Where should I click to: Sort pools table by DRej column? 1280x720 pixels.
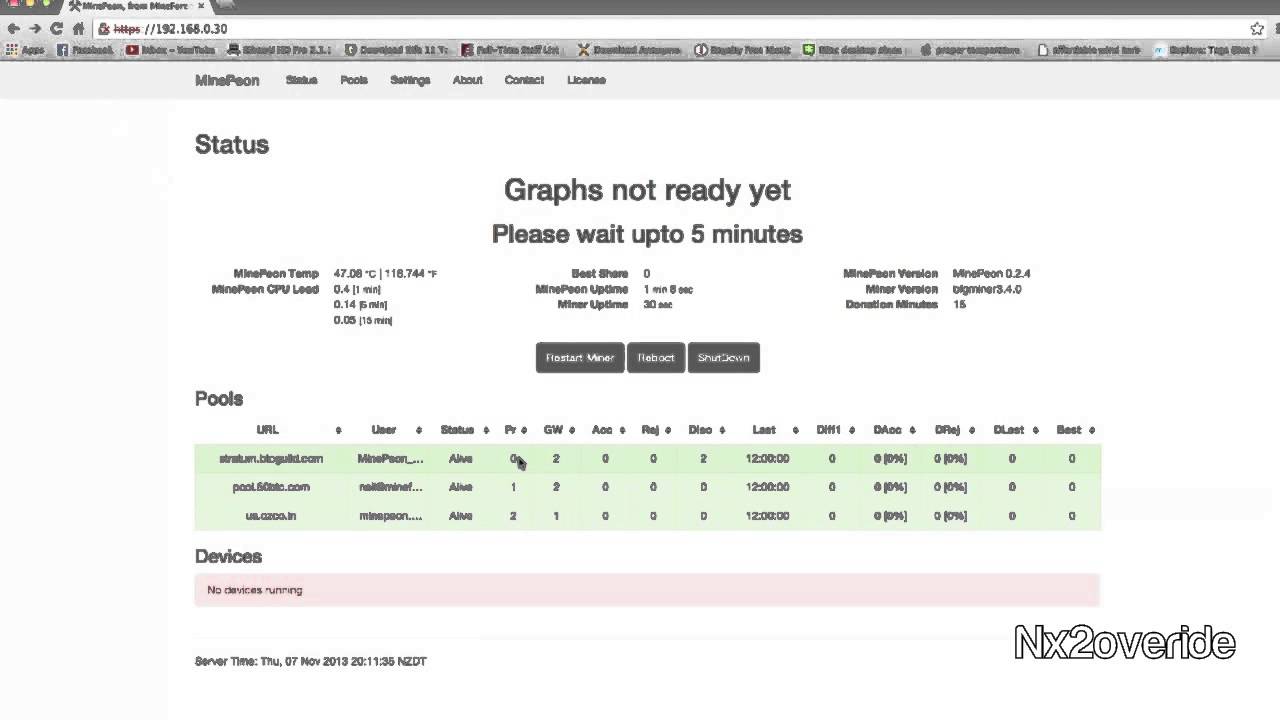coord(948,430)
